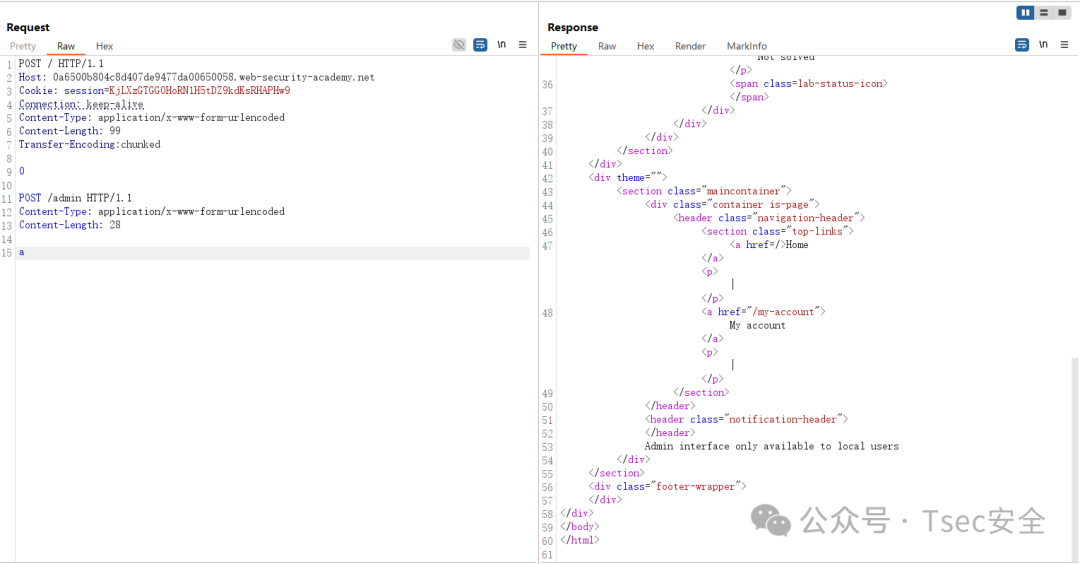This screenshot has height=564, width=1080.
Task: Open the Hex tab in Request
Action: tap(105, 46)
